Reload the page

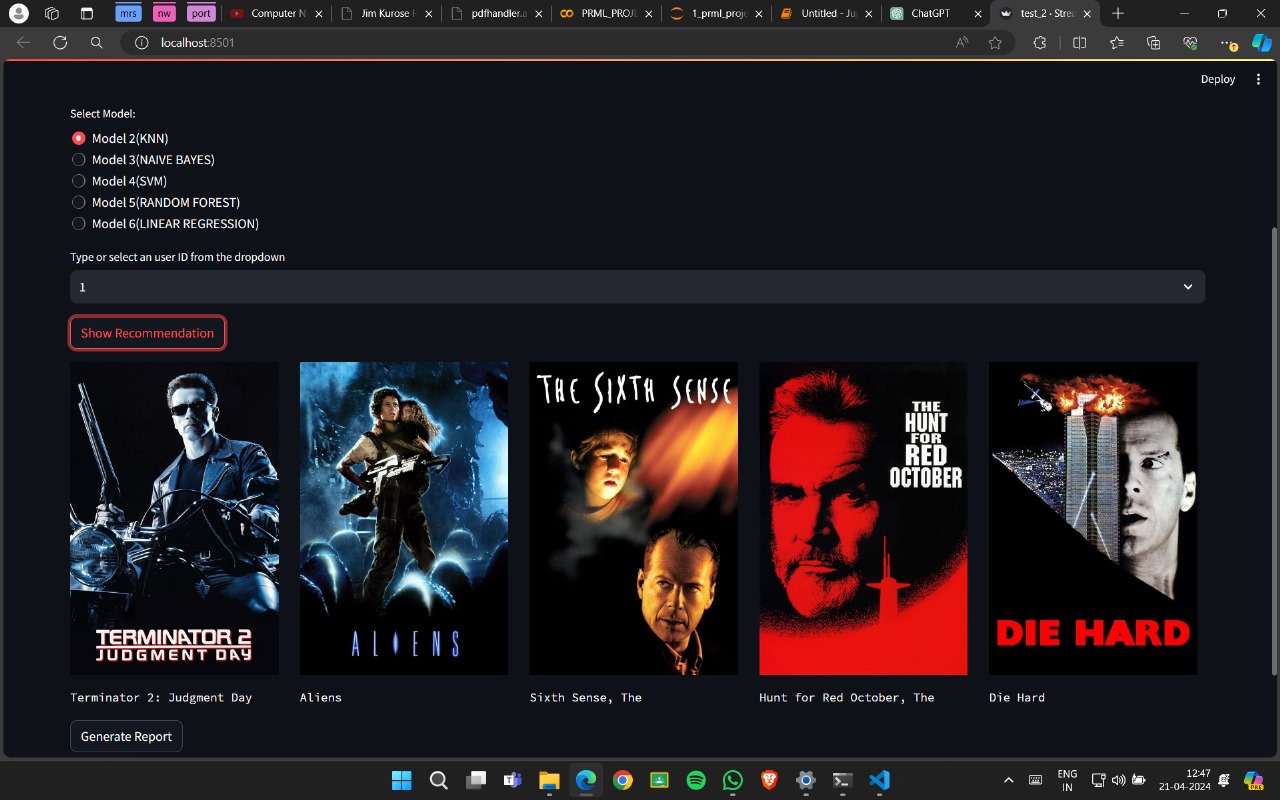[x=60, y=43]
